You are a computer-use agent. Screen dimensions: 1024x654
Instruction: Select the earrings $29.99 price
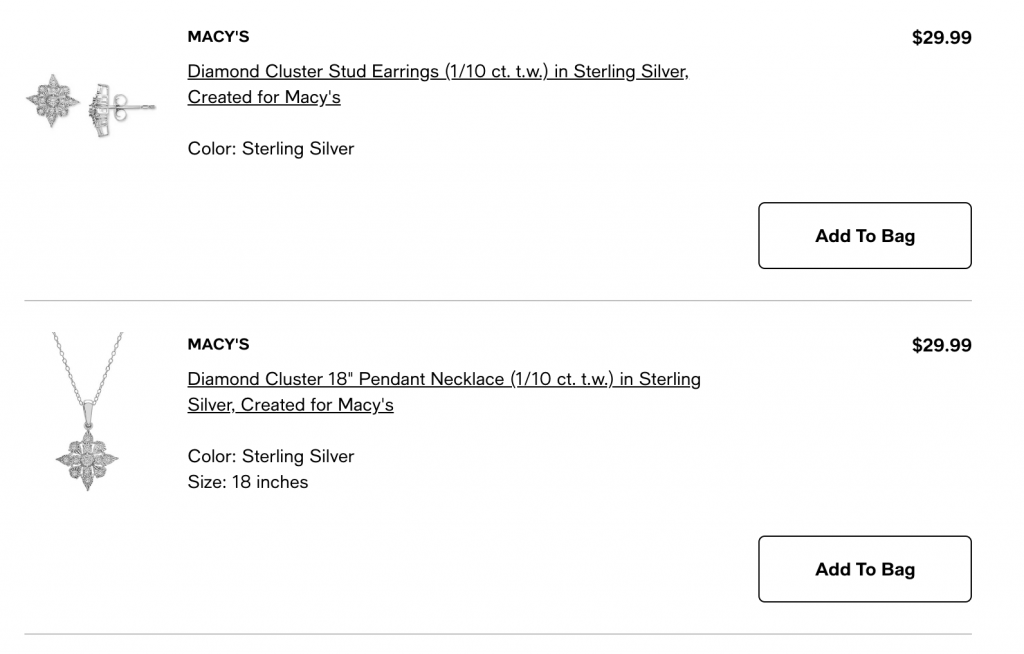pos(942,37)
